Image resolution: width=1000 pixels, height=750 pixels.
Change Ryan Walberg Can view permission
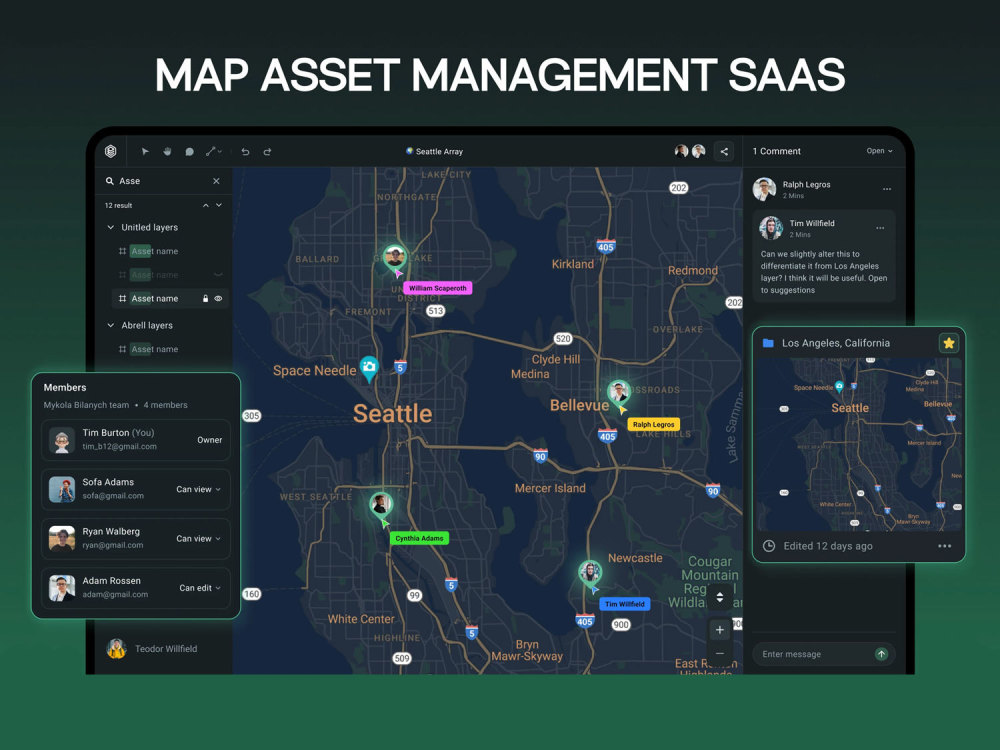198,538
